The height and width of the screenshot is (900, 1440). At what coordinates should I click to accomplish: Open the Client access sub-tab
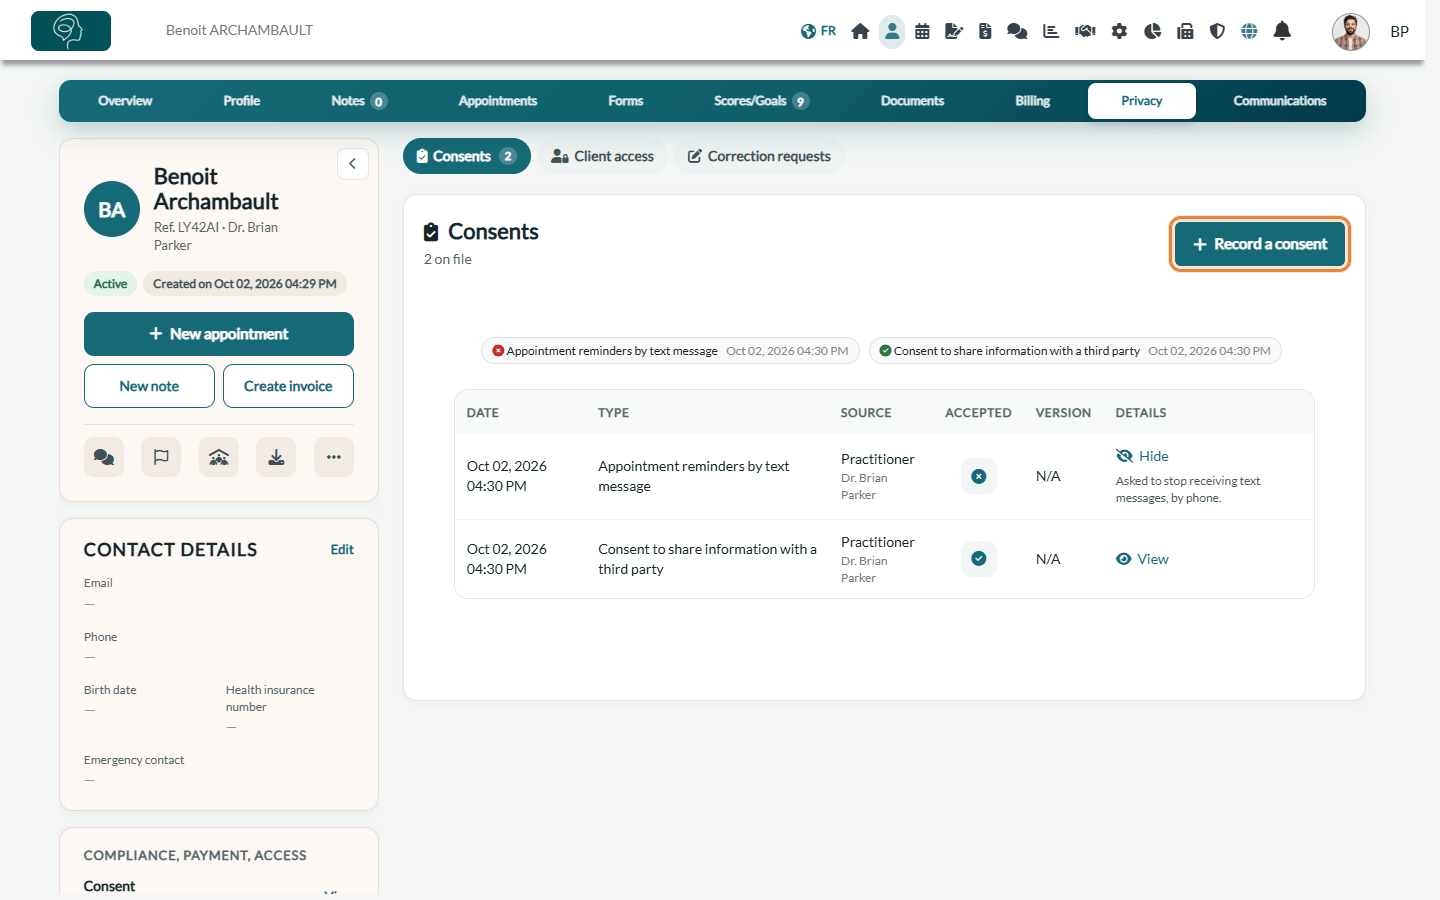tap(603, 156)
